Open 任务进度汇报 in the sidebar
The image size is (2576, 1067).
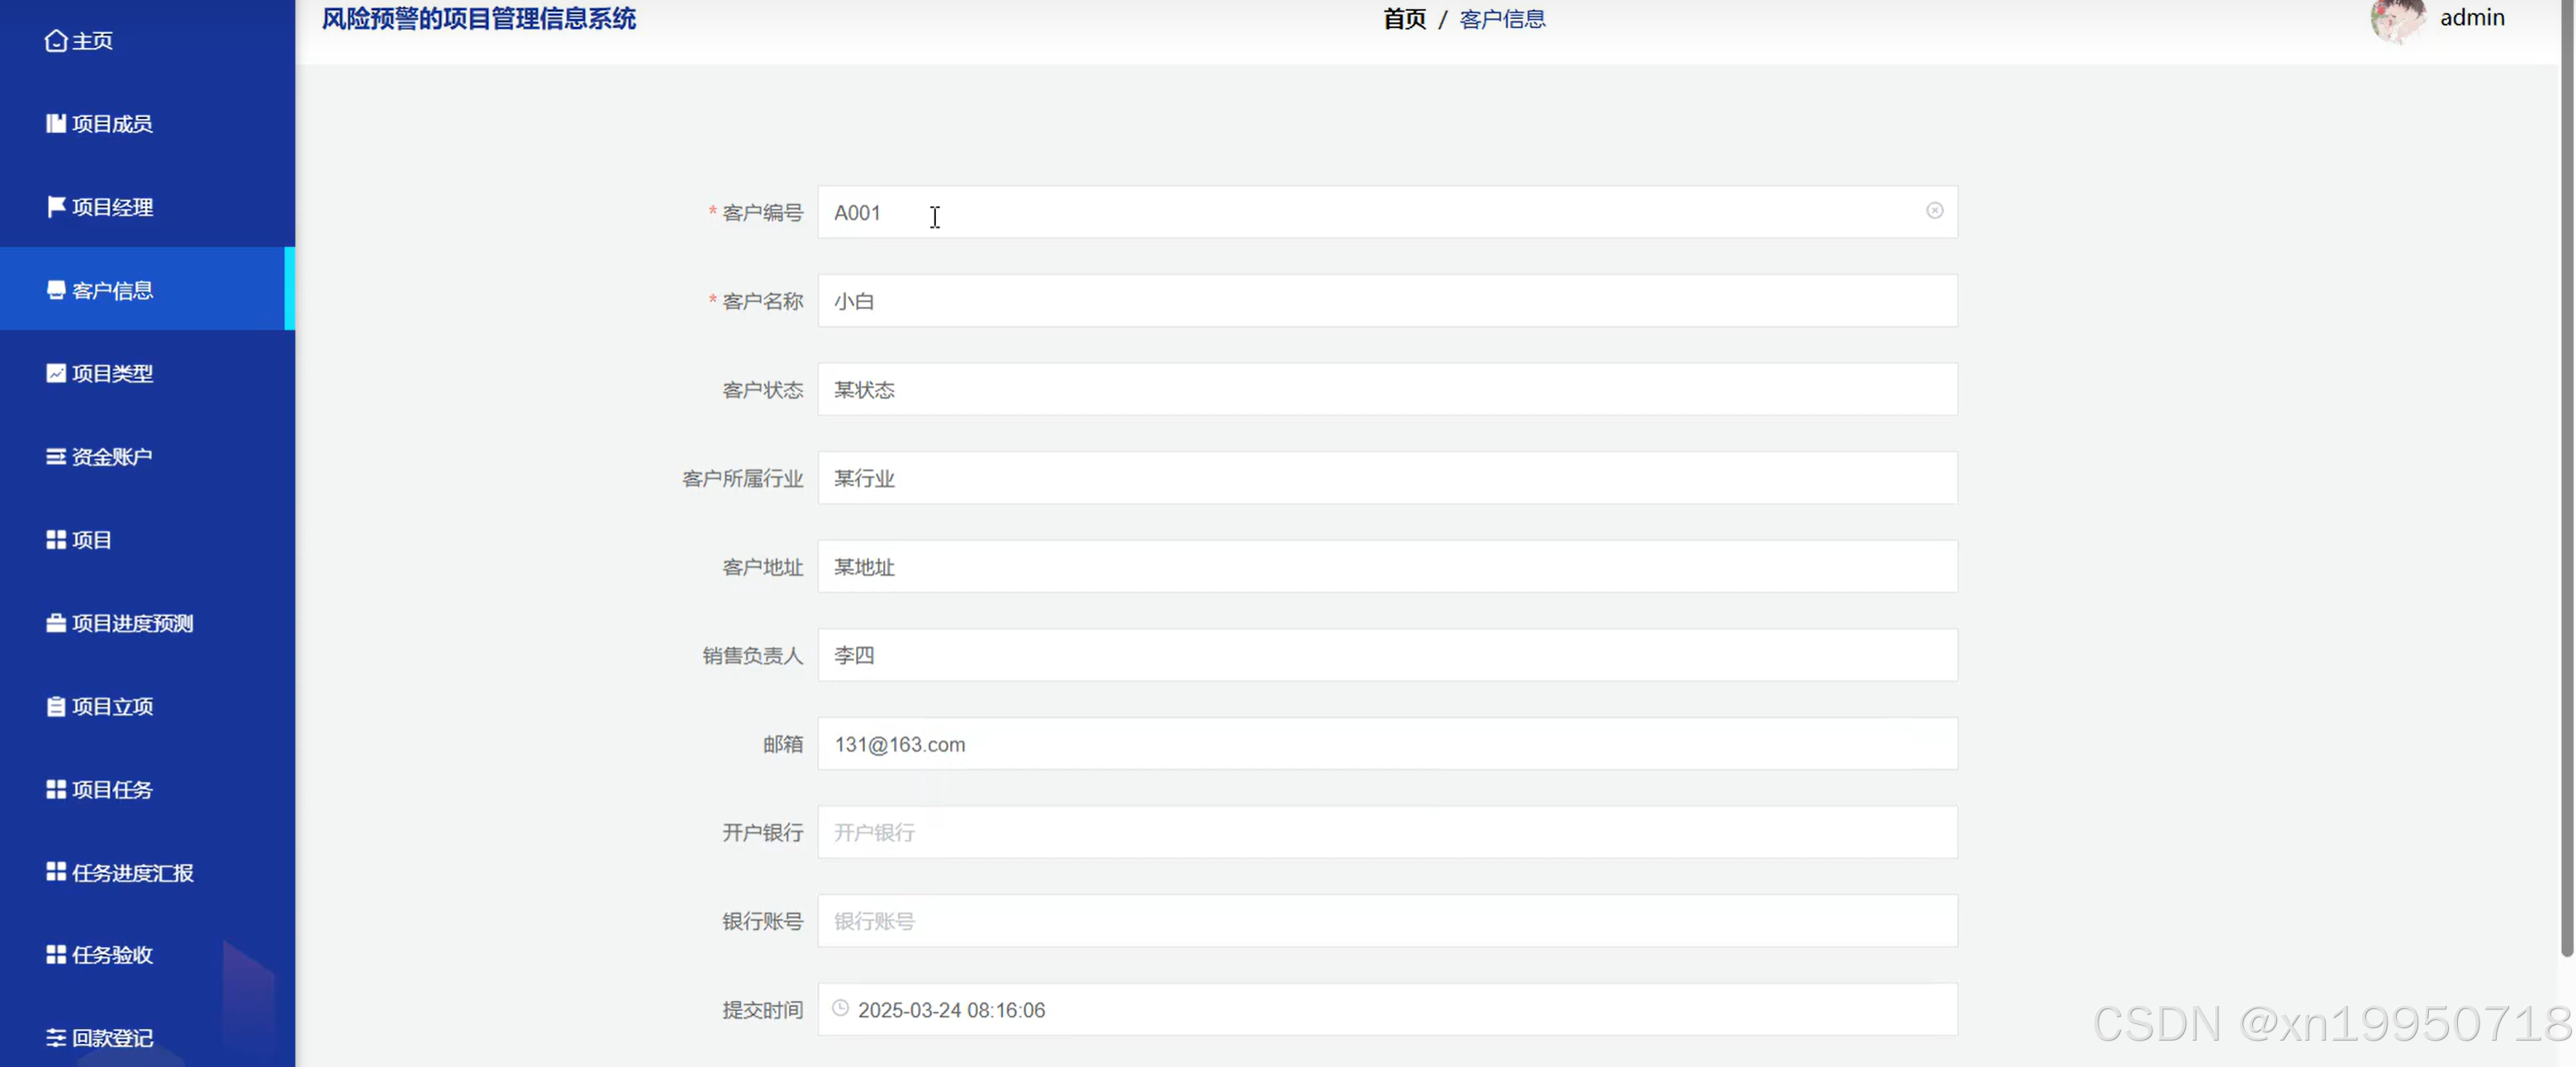tap(147, 872)
